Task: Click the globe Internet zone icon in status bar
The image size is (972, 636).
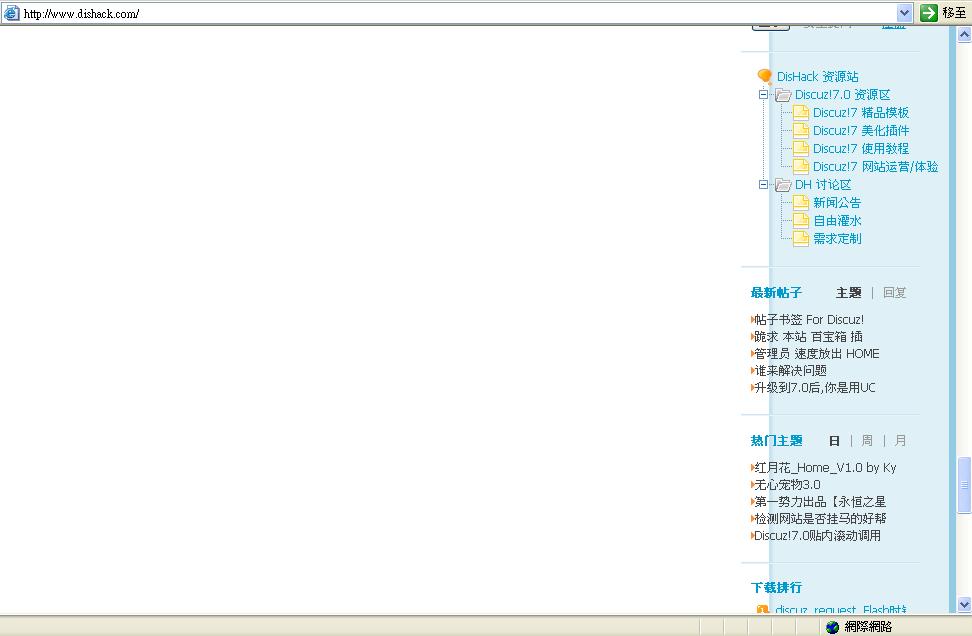Action: point(833,627)
